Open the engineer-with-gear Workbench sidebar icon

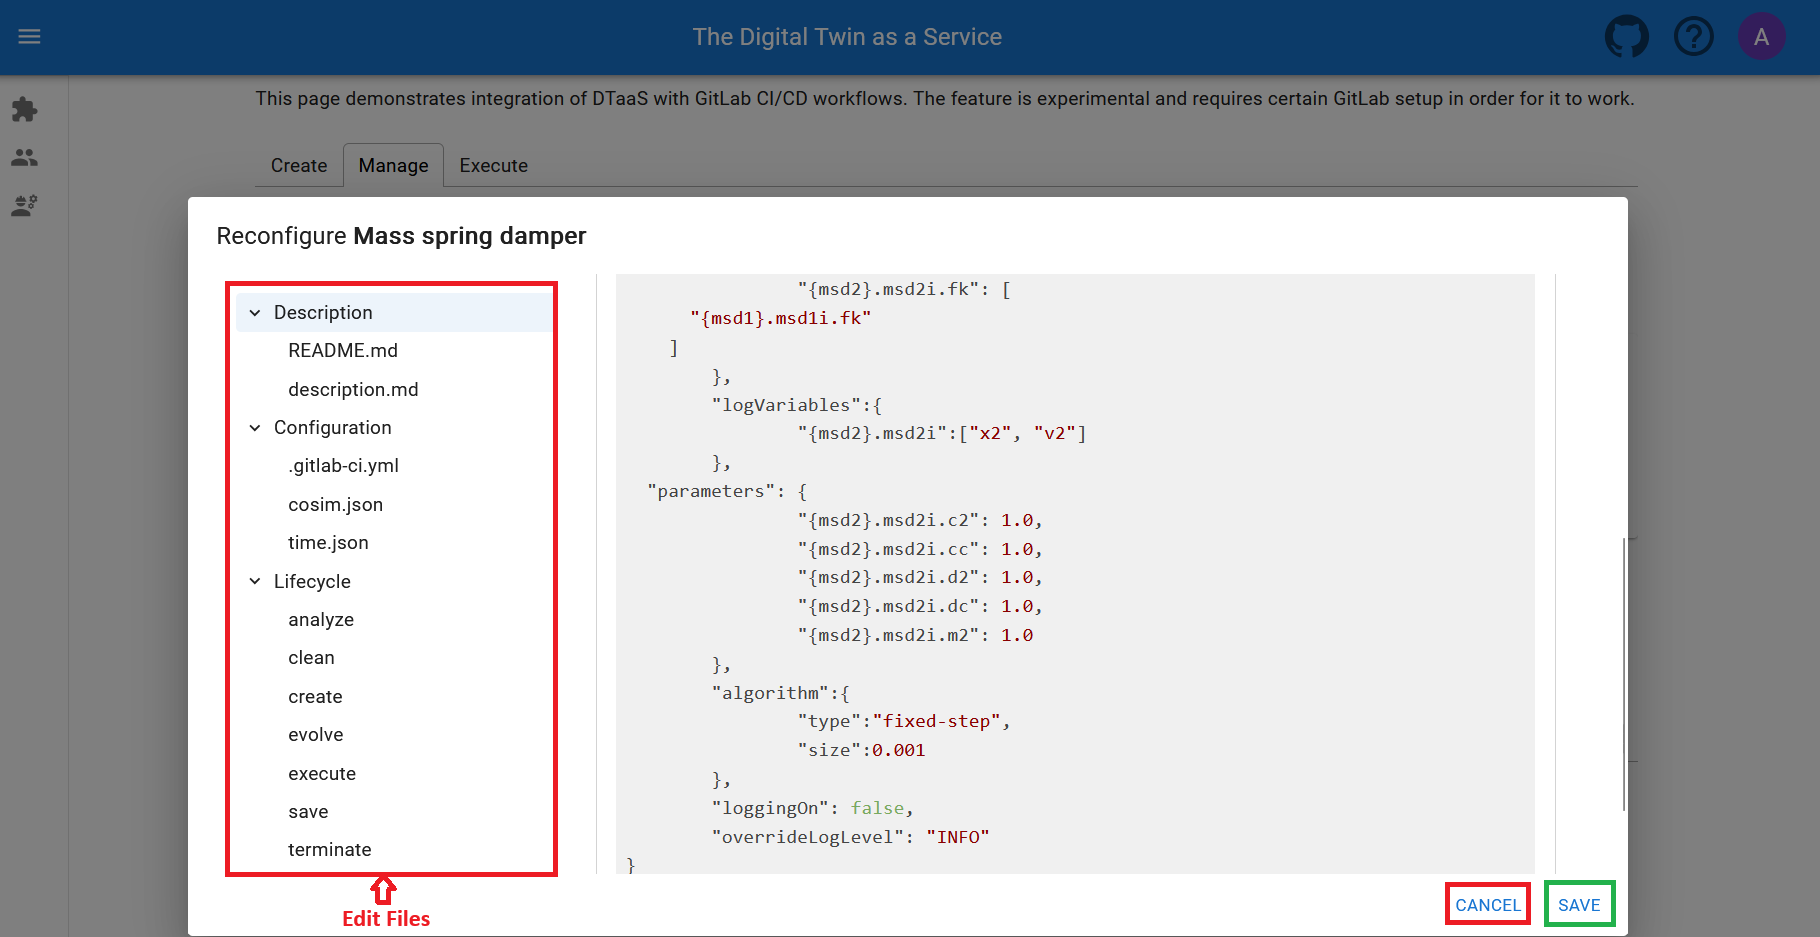(24, 205)
